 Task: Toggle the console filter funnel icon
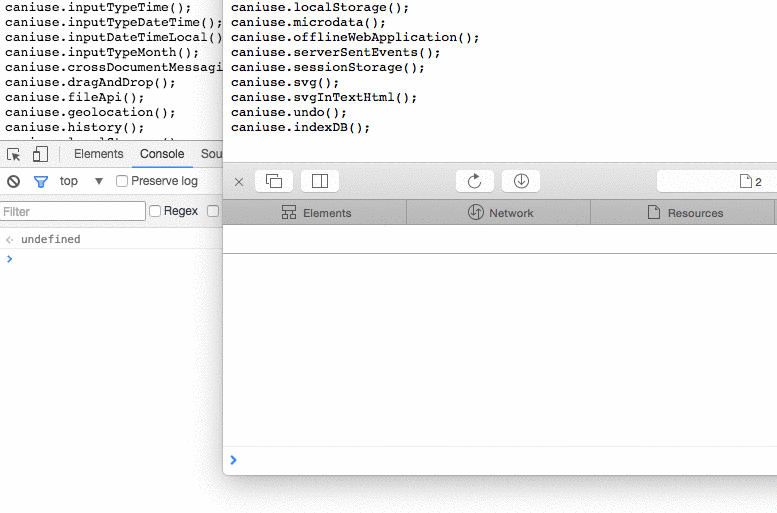[41, 182]
